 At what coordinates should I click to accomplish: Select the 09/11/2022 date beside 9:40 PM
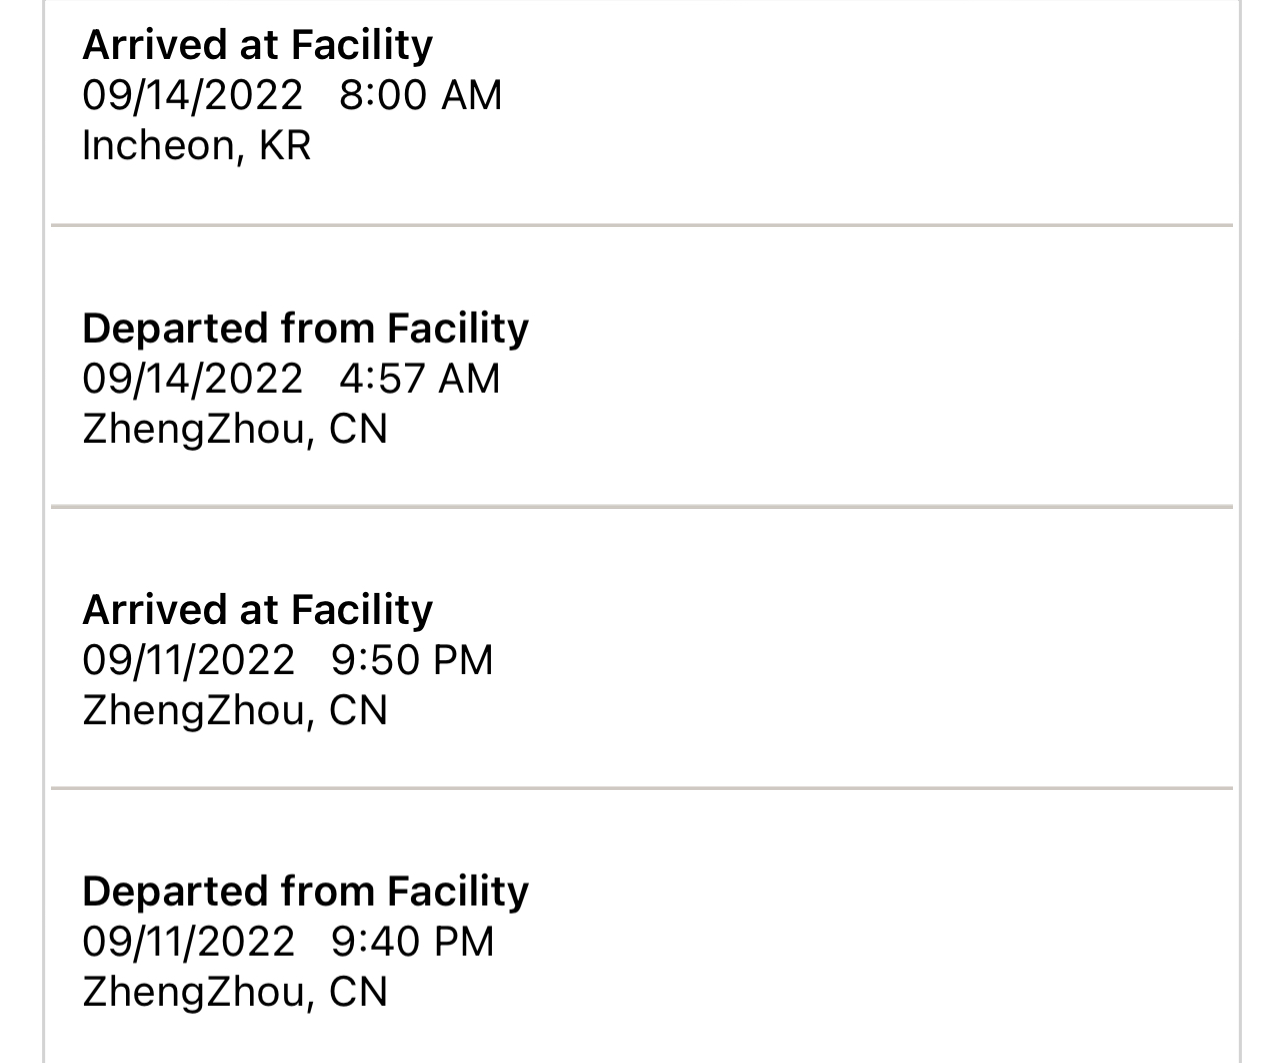pos(188,942)
